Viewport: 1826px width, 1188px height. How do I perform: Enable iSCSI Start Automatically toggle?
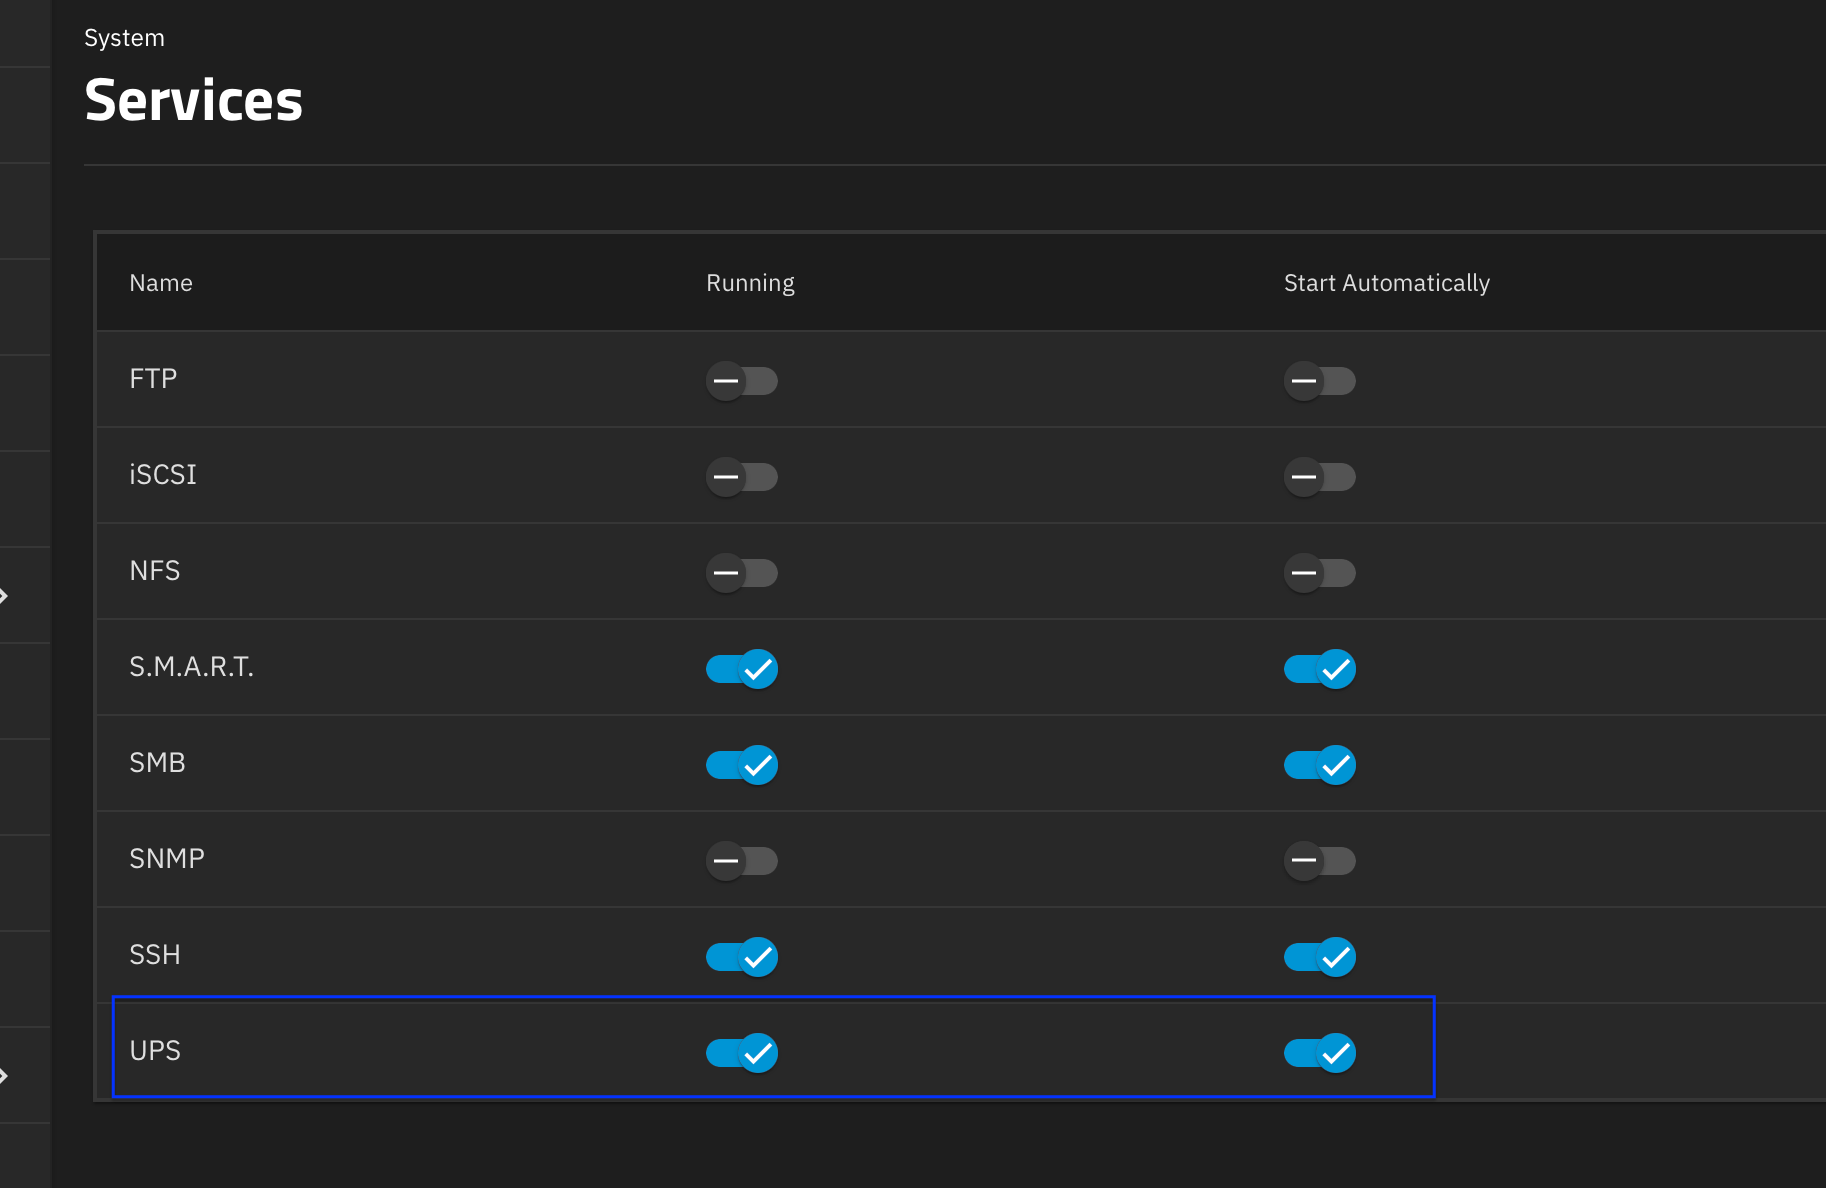(x=1319, y=477)
